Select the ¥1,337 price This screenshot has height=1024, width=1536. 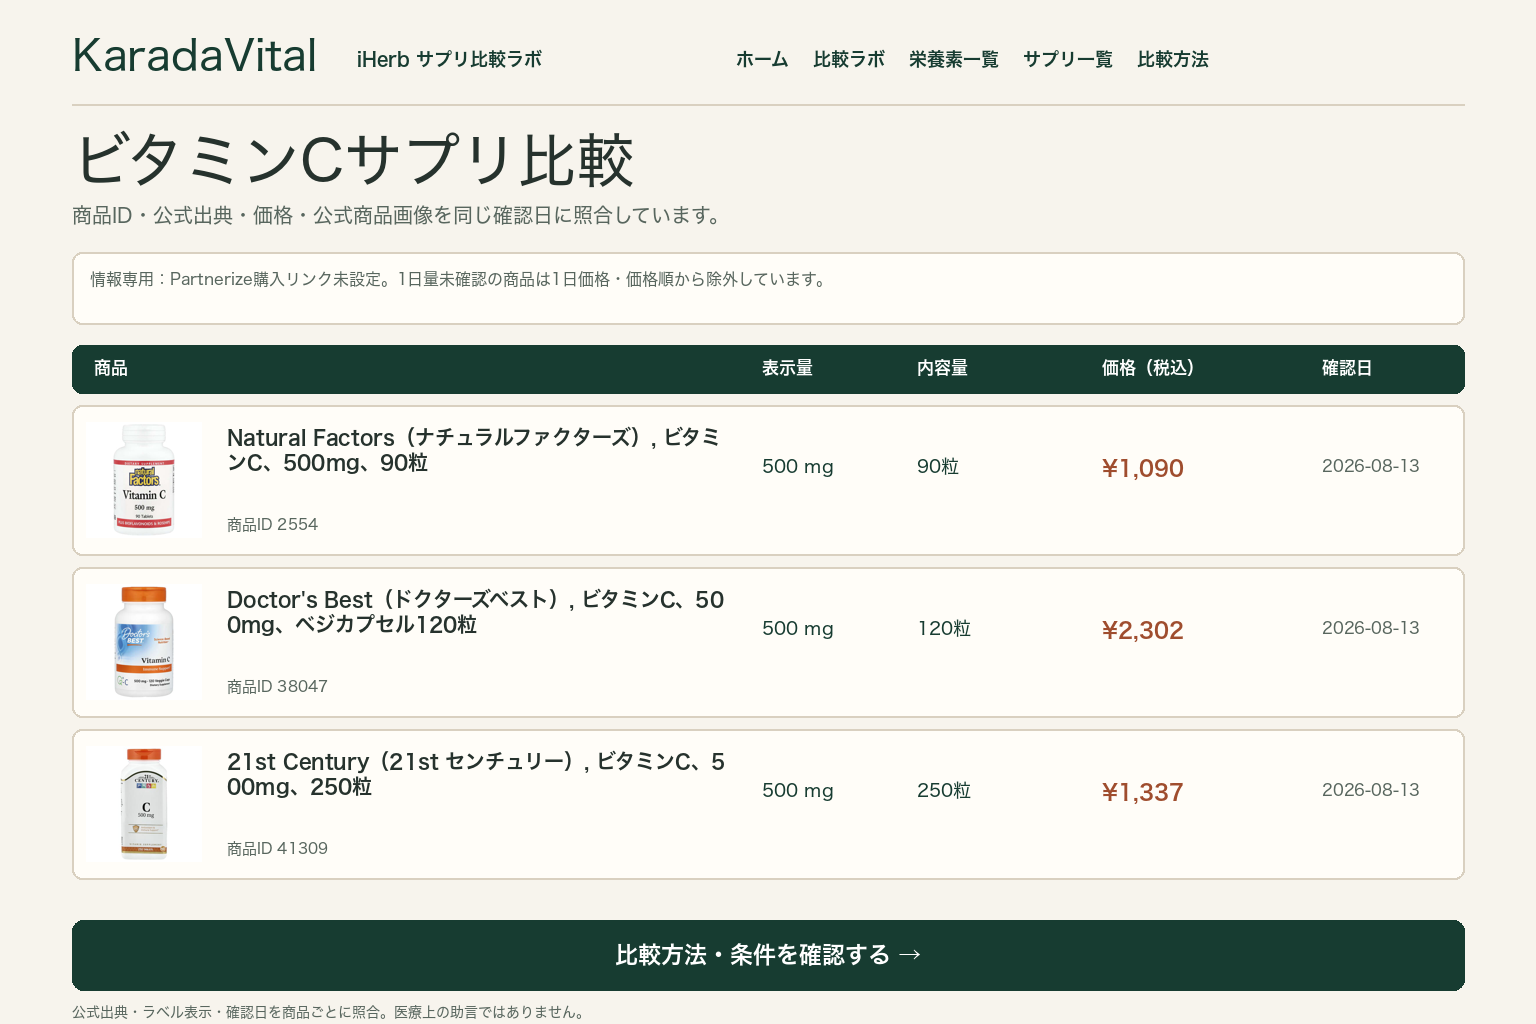point(1143,792)
